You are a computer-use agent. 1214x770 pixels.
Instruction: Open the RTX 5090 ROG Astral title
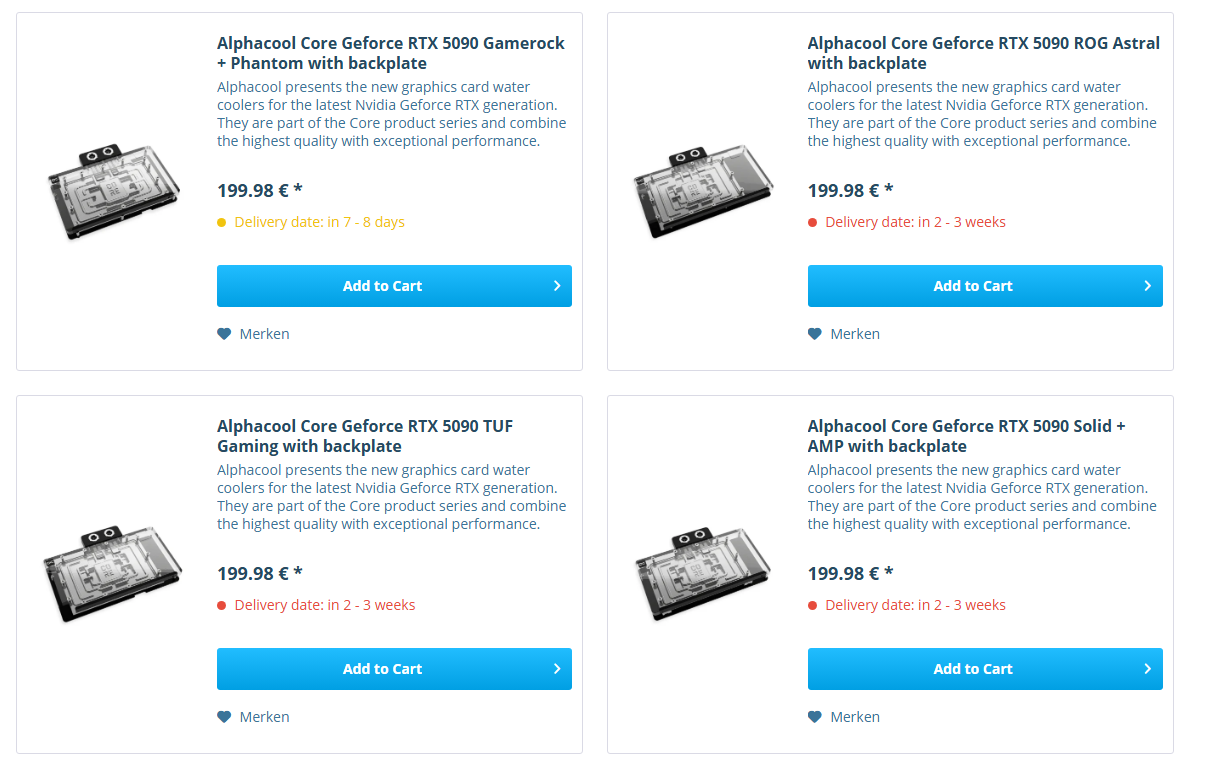click(x=983, y=53)
